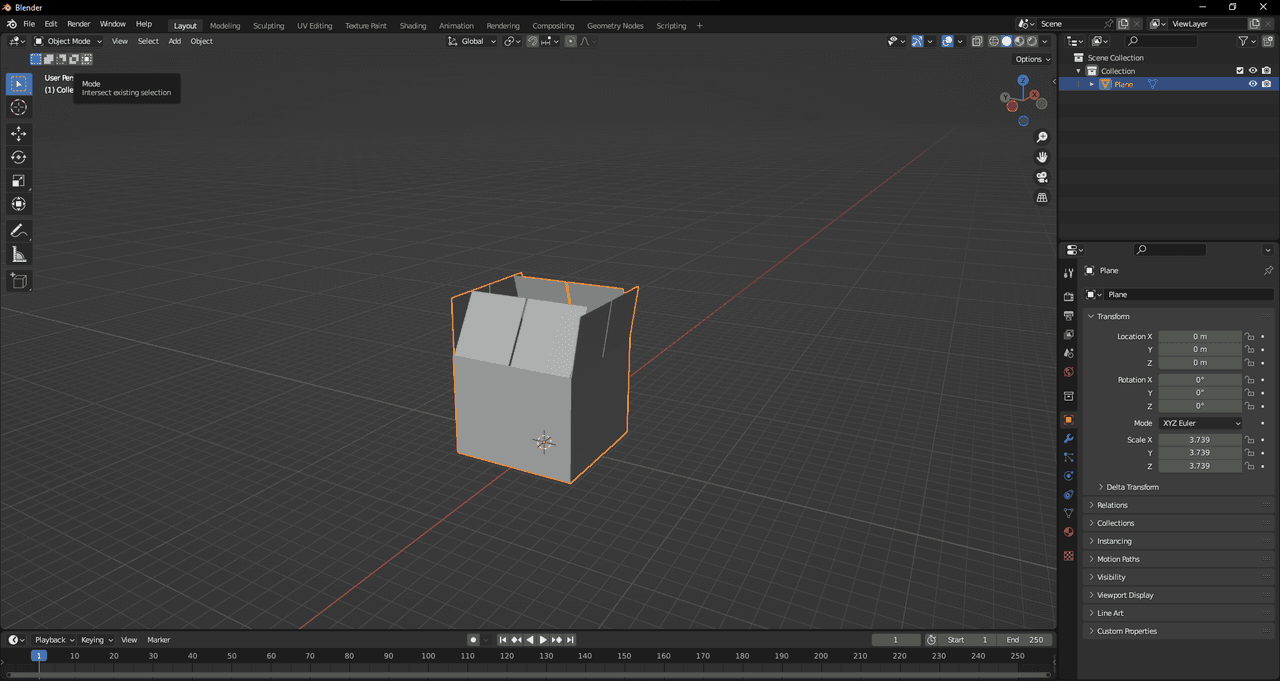The image size is (1280, 681).
Task: Activate the Move tool
Action: [19, 134]
